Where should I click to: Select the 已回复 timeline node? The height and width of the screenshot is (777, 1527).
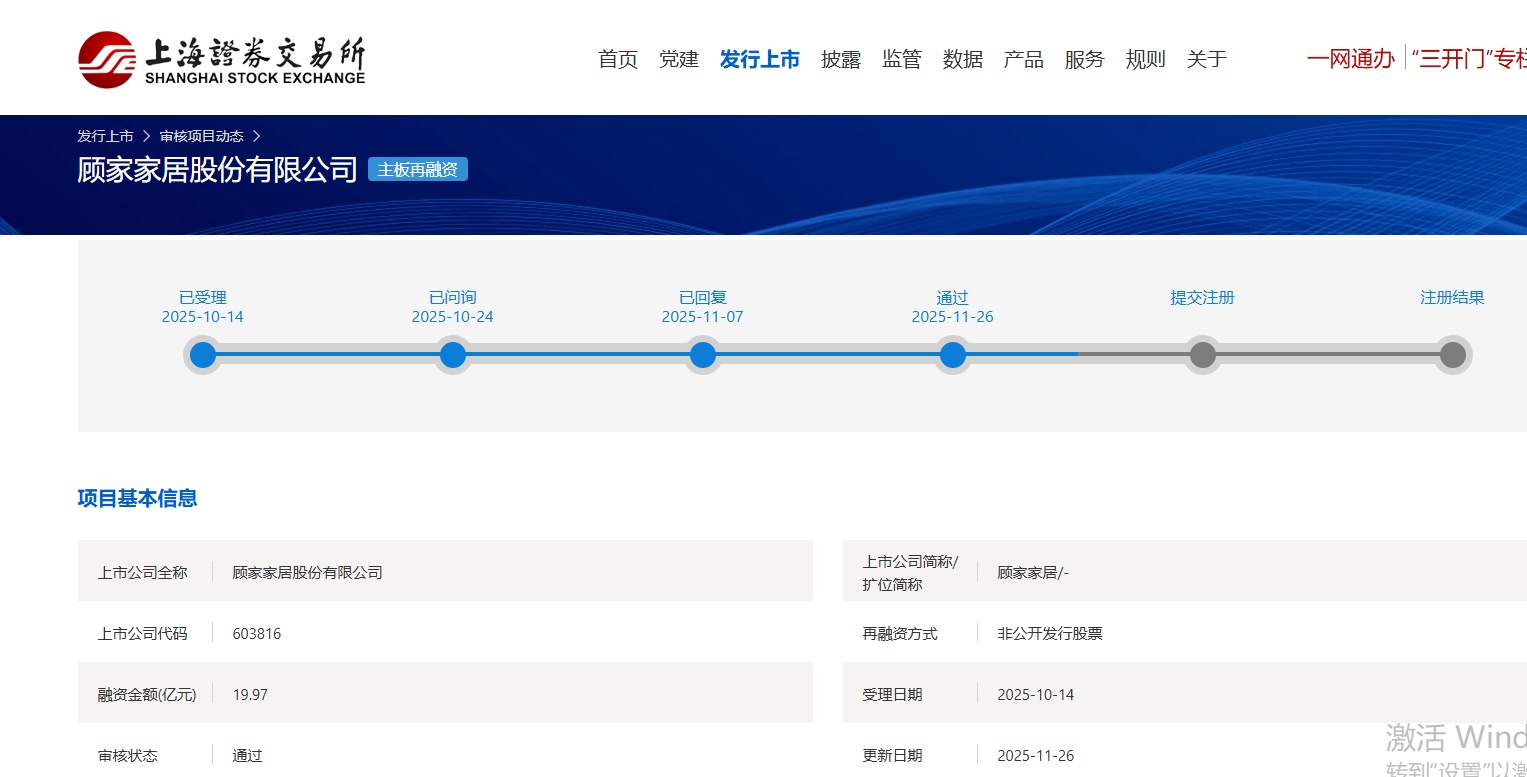click(x=703, y=355)
